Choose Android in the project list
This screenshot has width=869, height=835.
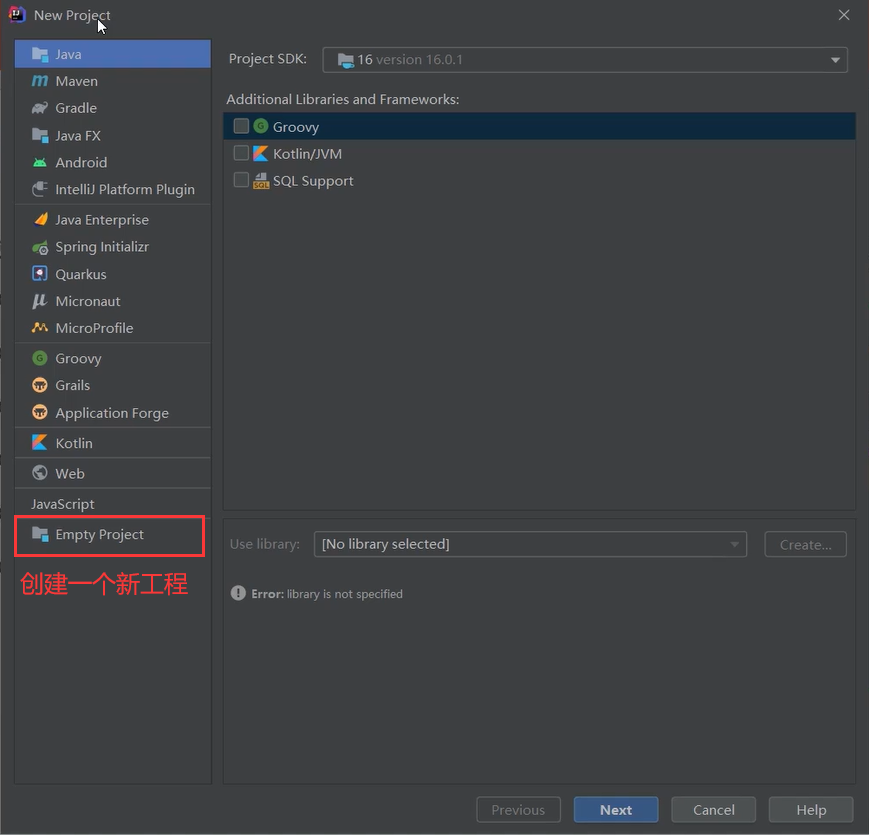pyautogui.click(x=113, y=162)
